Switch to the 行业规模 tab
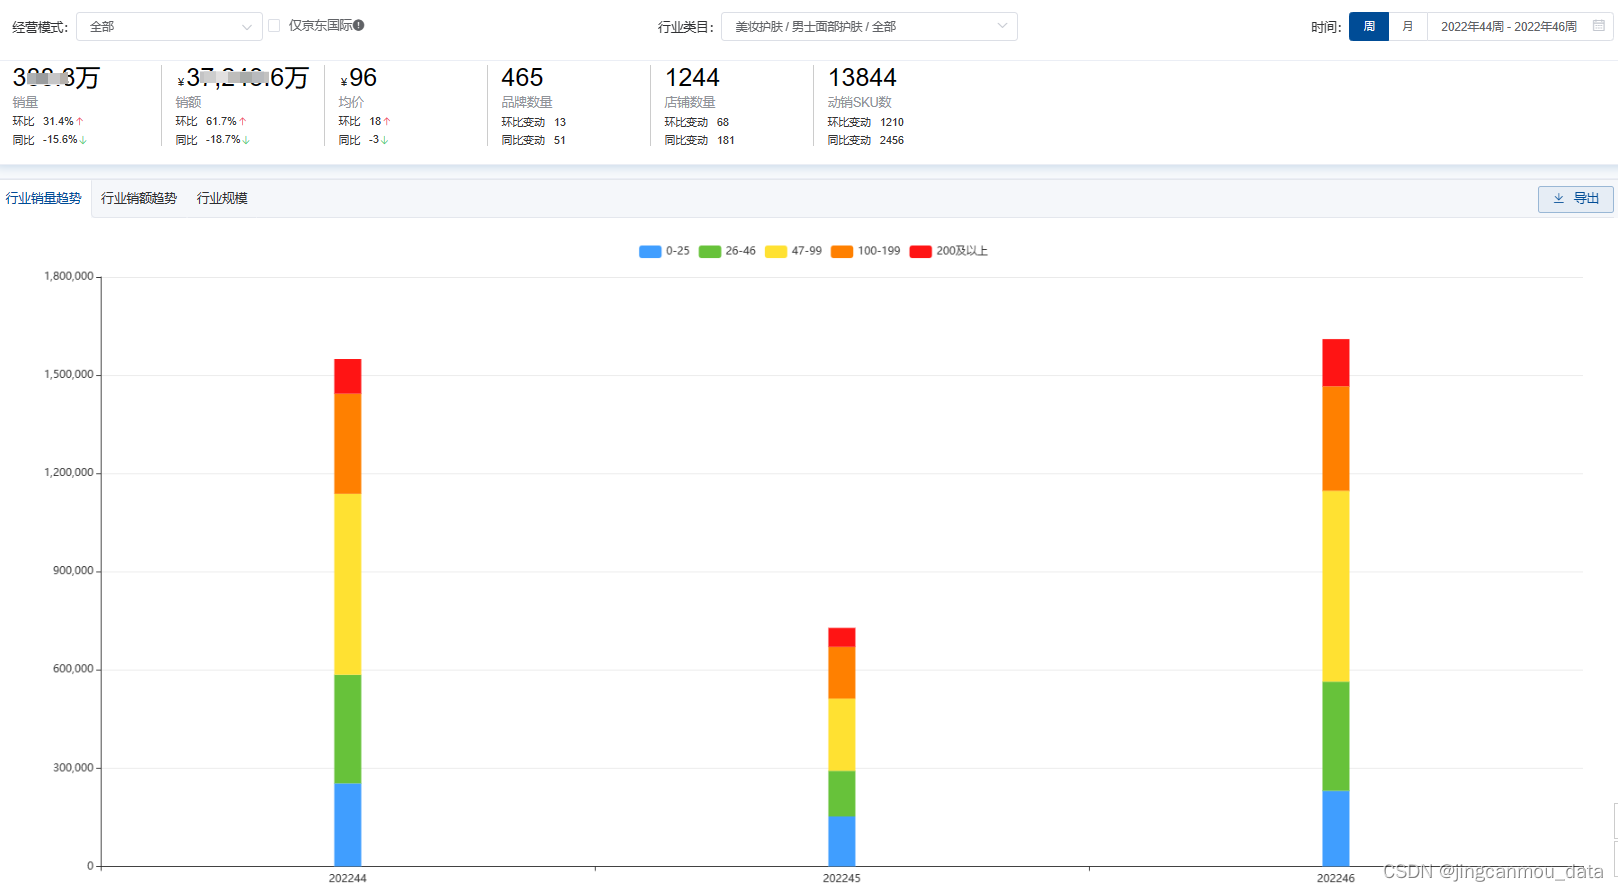This screenshot has height=891, width=1618. (x=222, y=198)
